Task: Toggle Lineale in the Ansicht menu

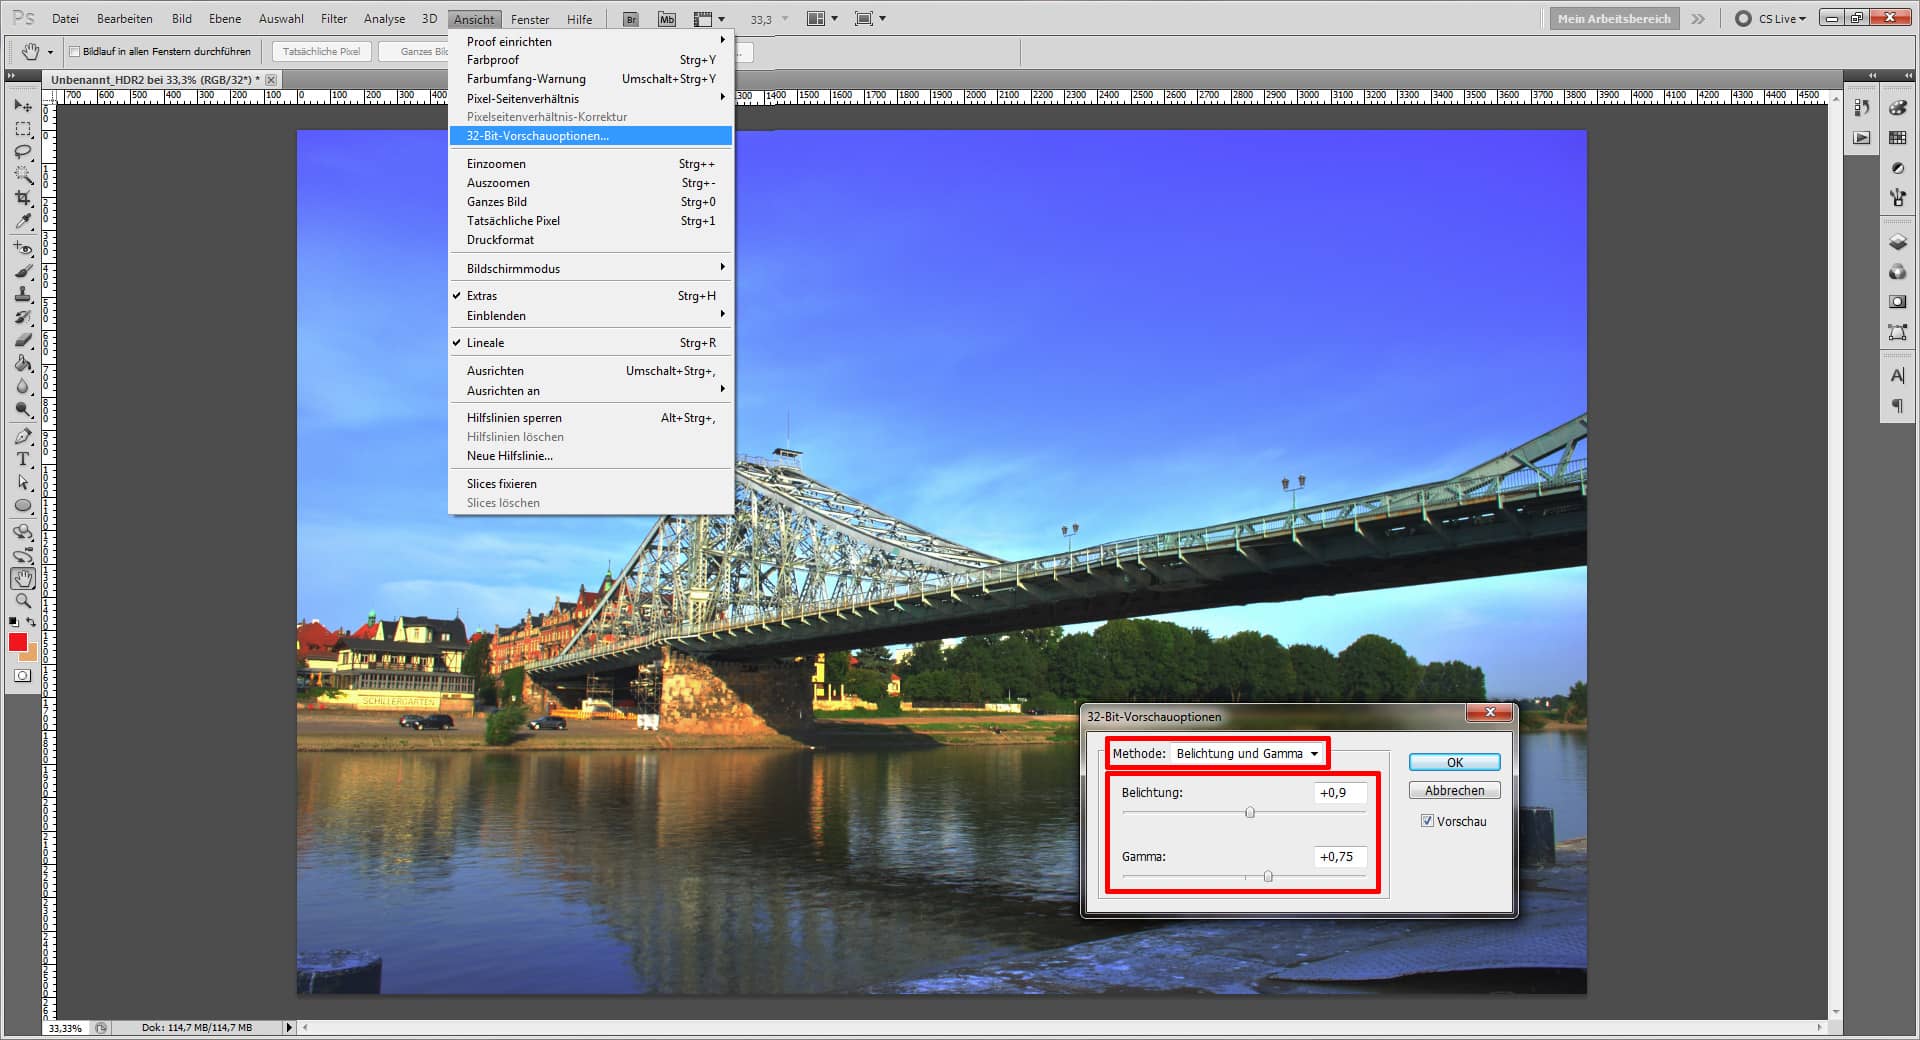Action: tap(484, 342)
